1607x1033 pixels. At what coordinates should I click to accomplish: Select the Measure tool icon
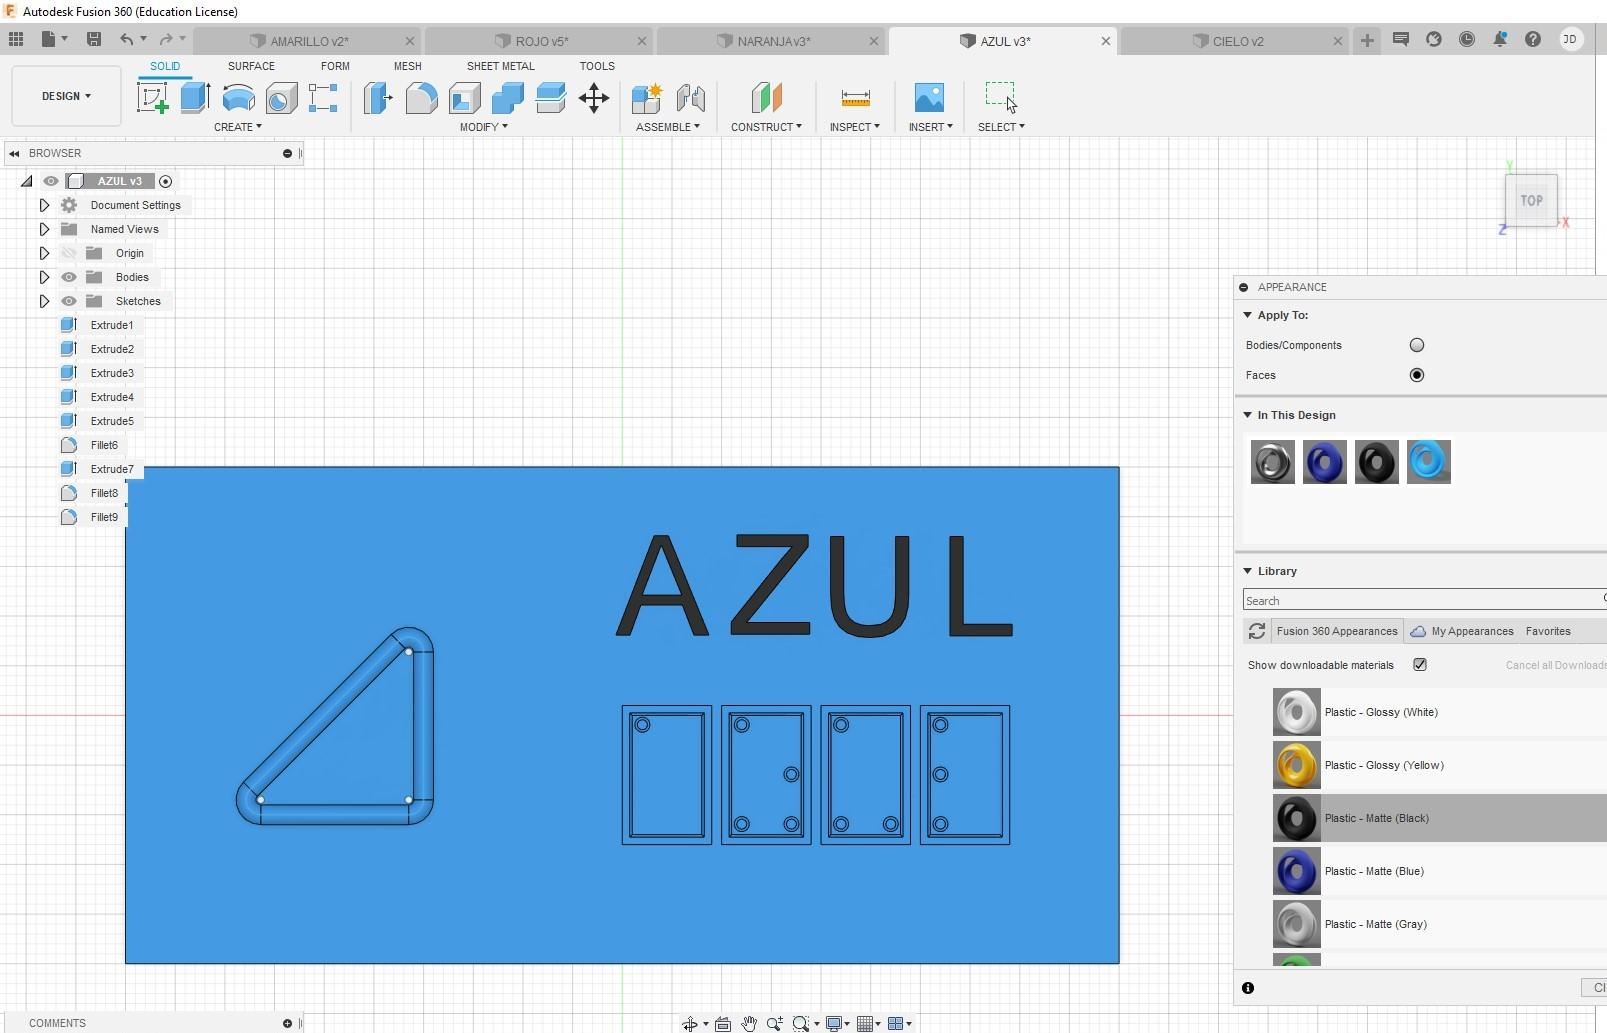[x=855, y=98]
